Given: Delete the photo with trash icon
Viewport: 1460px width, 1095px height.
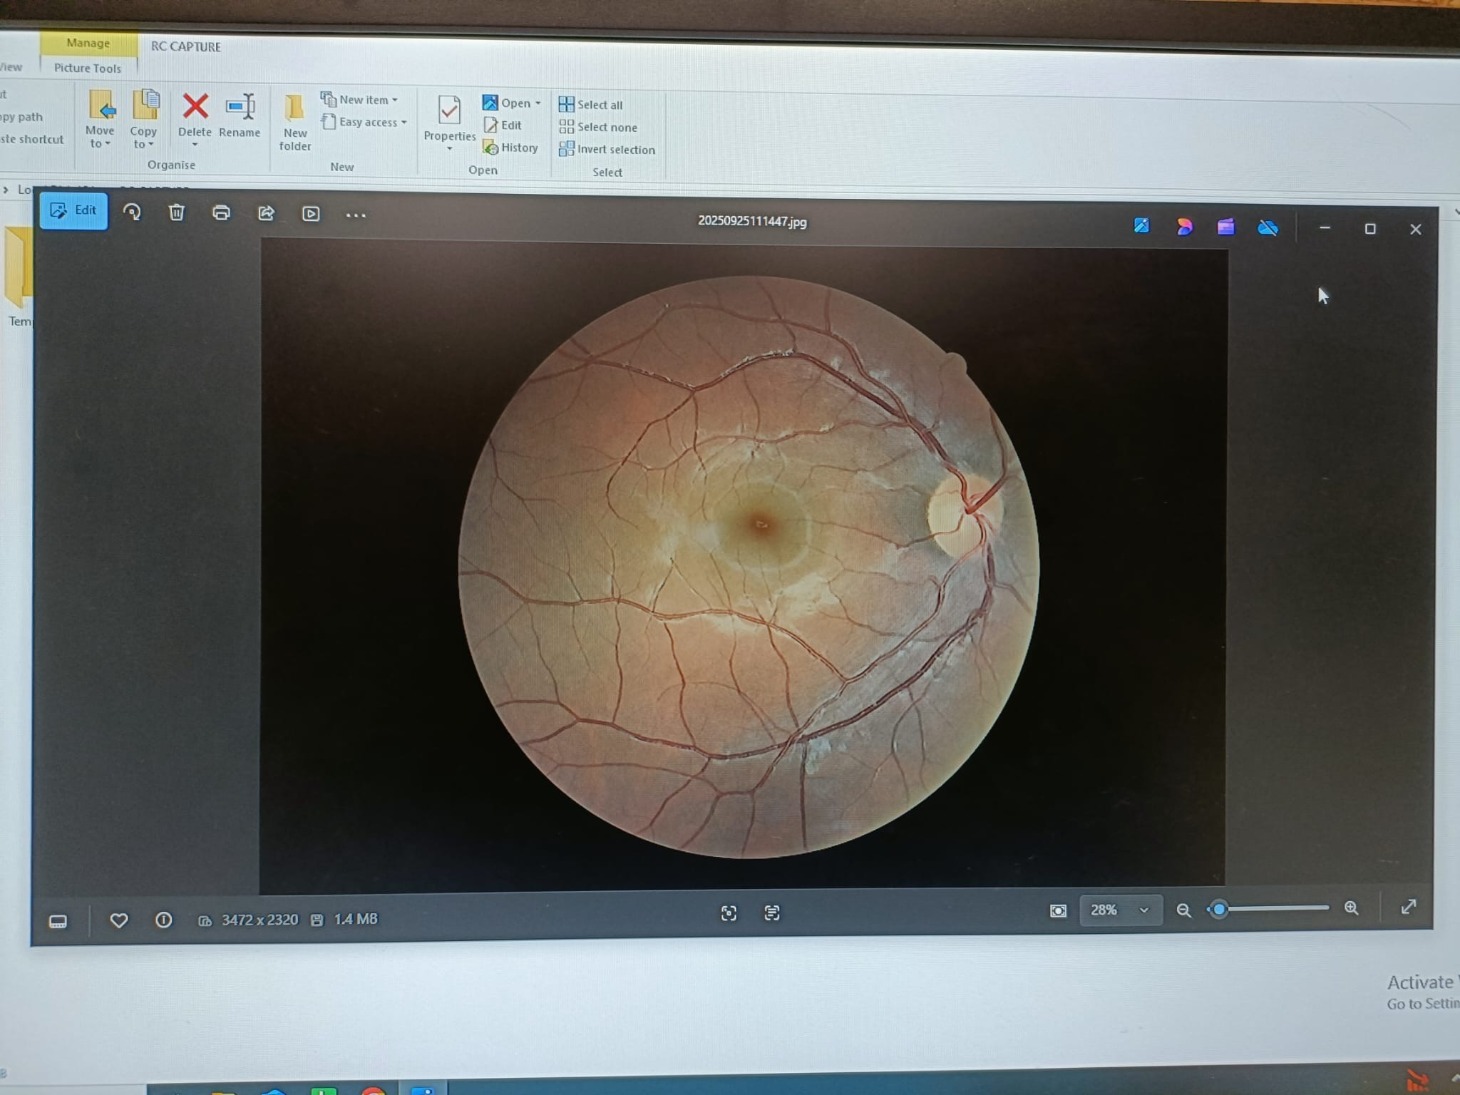Looking at the screenshot, I should tap(177, 212).
